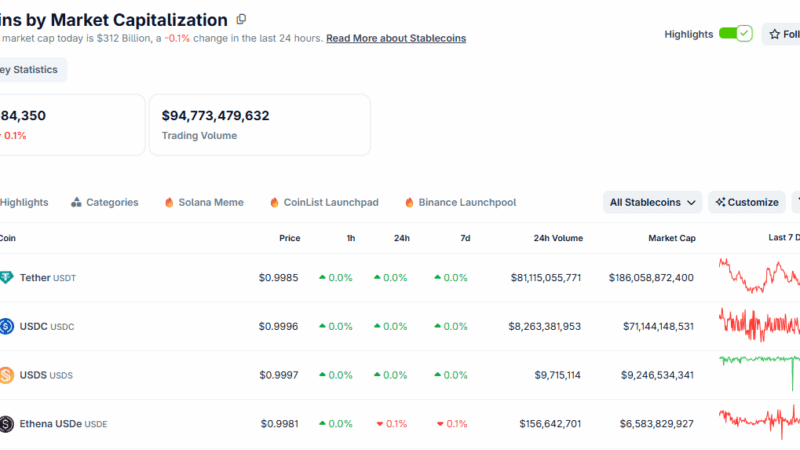Click the Tether coin logo
The height and width of the screenshot is (450, 800).
click(x=7, y=278)
